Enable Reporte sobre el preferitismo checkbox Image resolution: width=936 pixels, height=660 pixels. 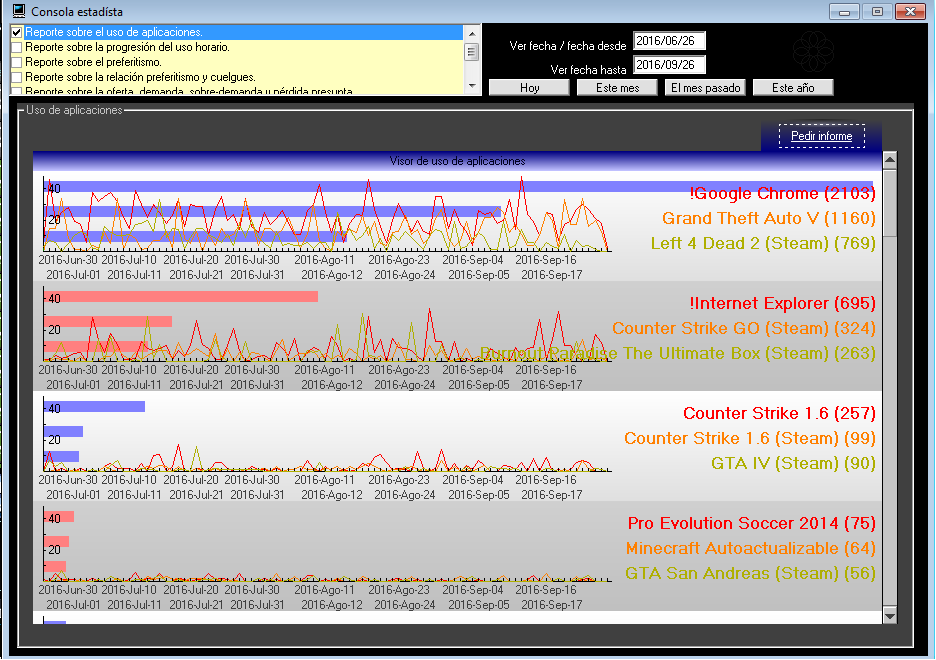[17, 62]
